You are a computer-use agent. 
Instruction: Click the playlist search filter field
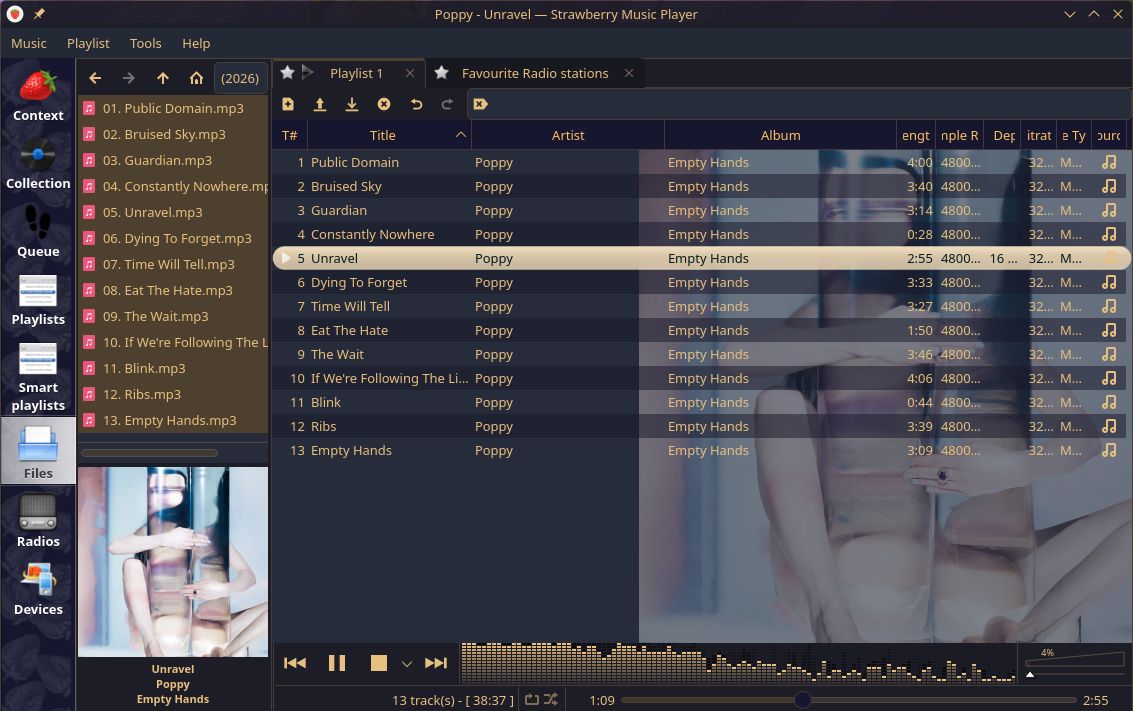pos(798,104)
